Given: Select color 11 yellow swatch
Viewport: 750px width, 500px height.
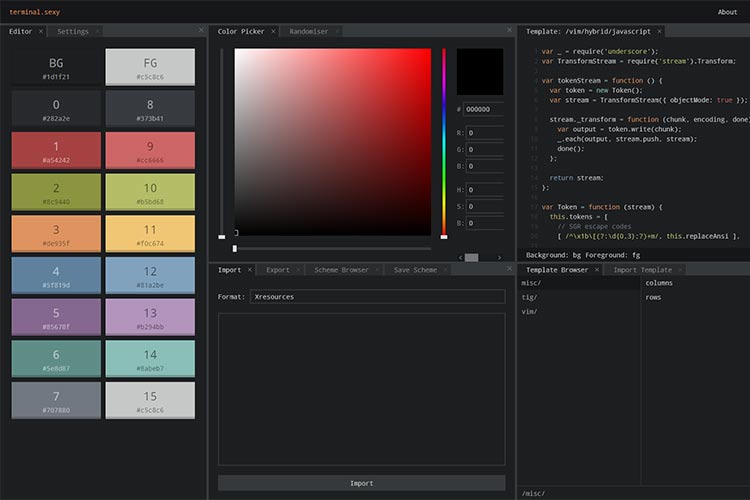Looking at the screenshot, I should (x=150, y=233).
